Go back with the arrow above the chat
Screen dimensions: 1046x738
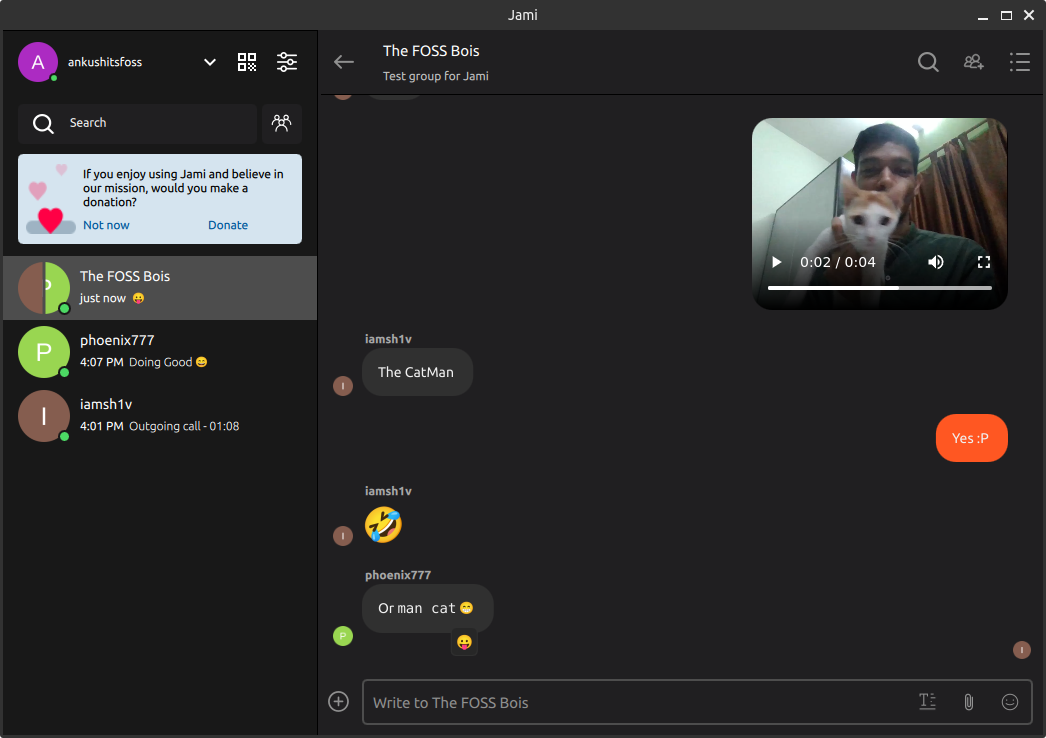coord(343,61)
